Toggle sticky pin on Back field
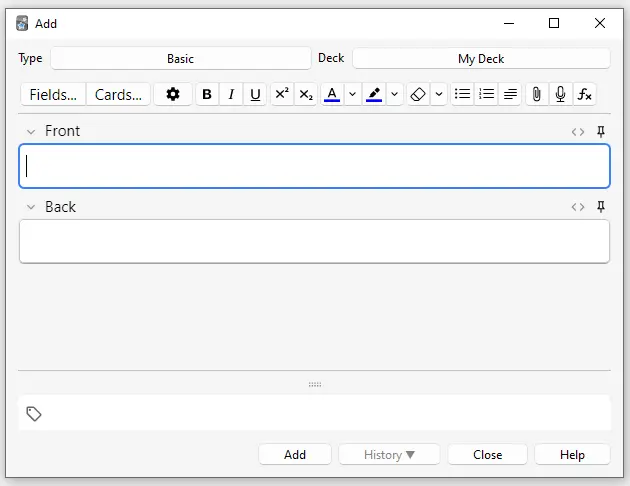The image size is (630, 486). (x=601, y=207)
